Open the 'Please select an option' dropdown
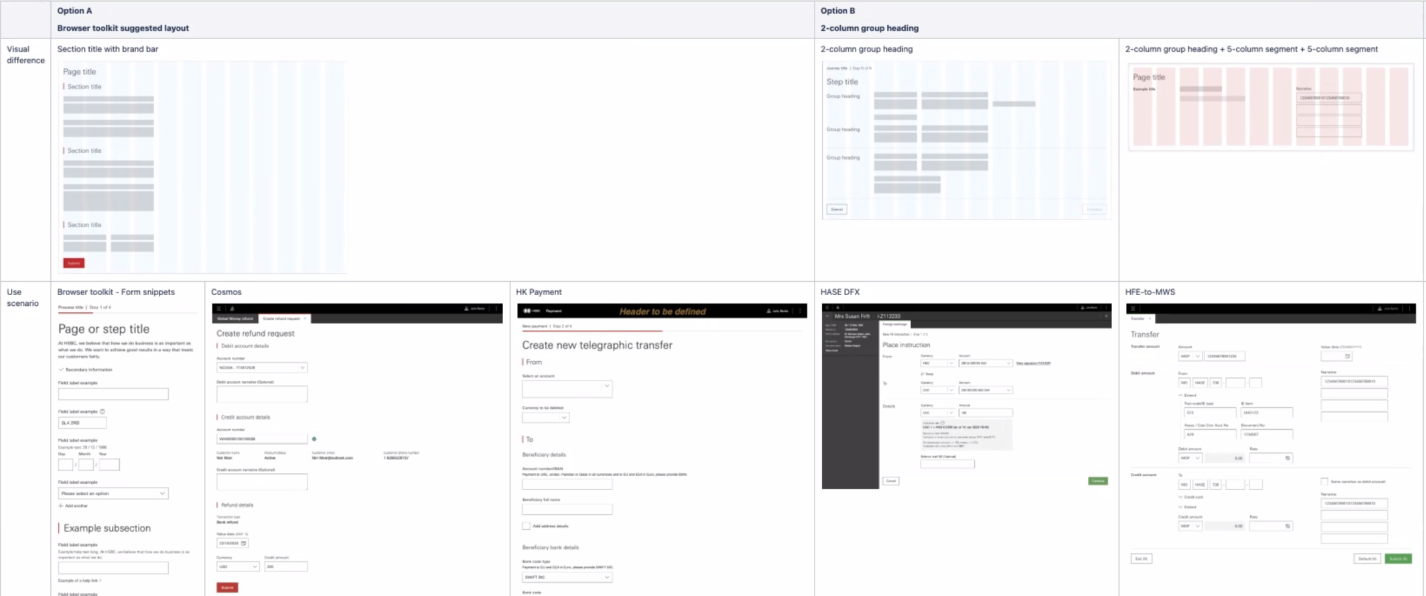 tap(113, 493)
